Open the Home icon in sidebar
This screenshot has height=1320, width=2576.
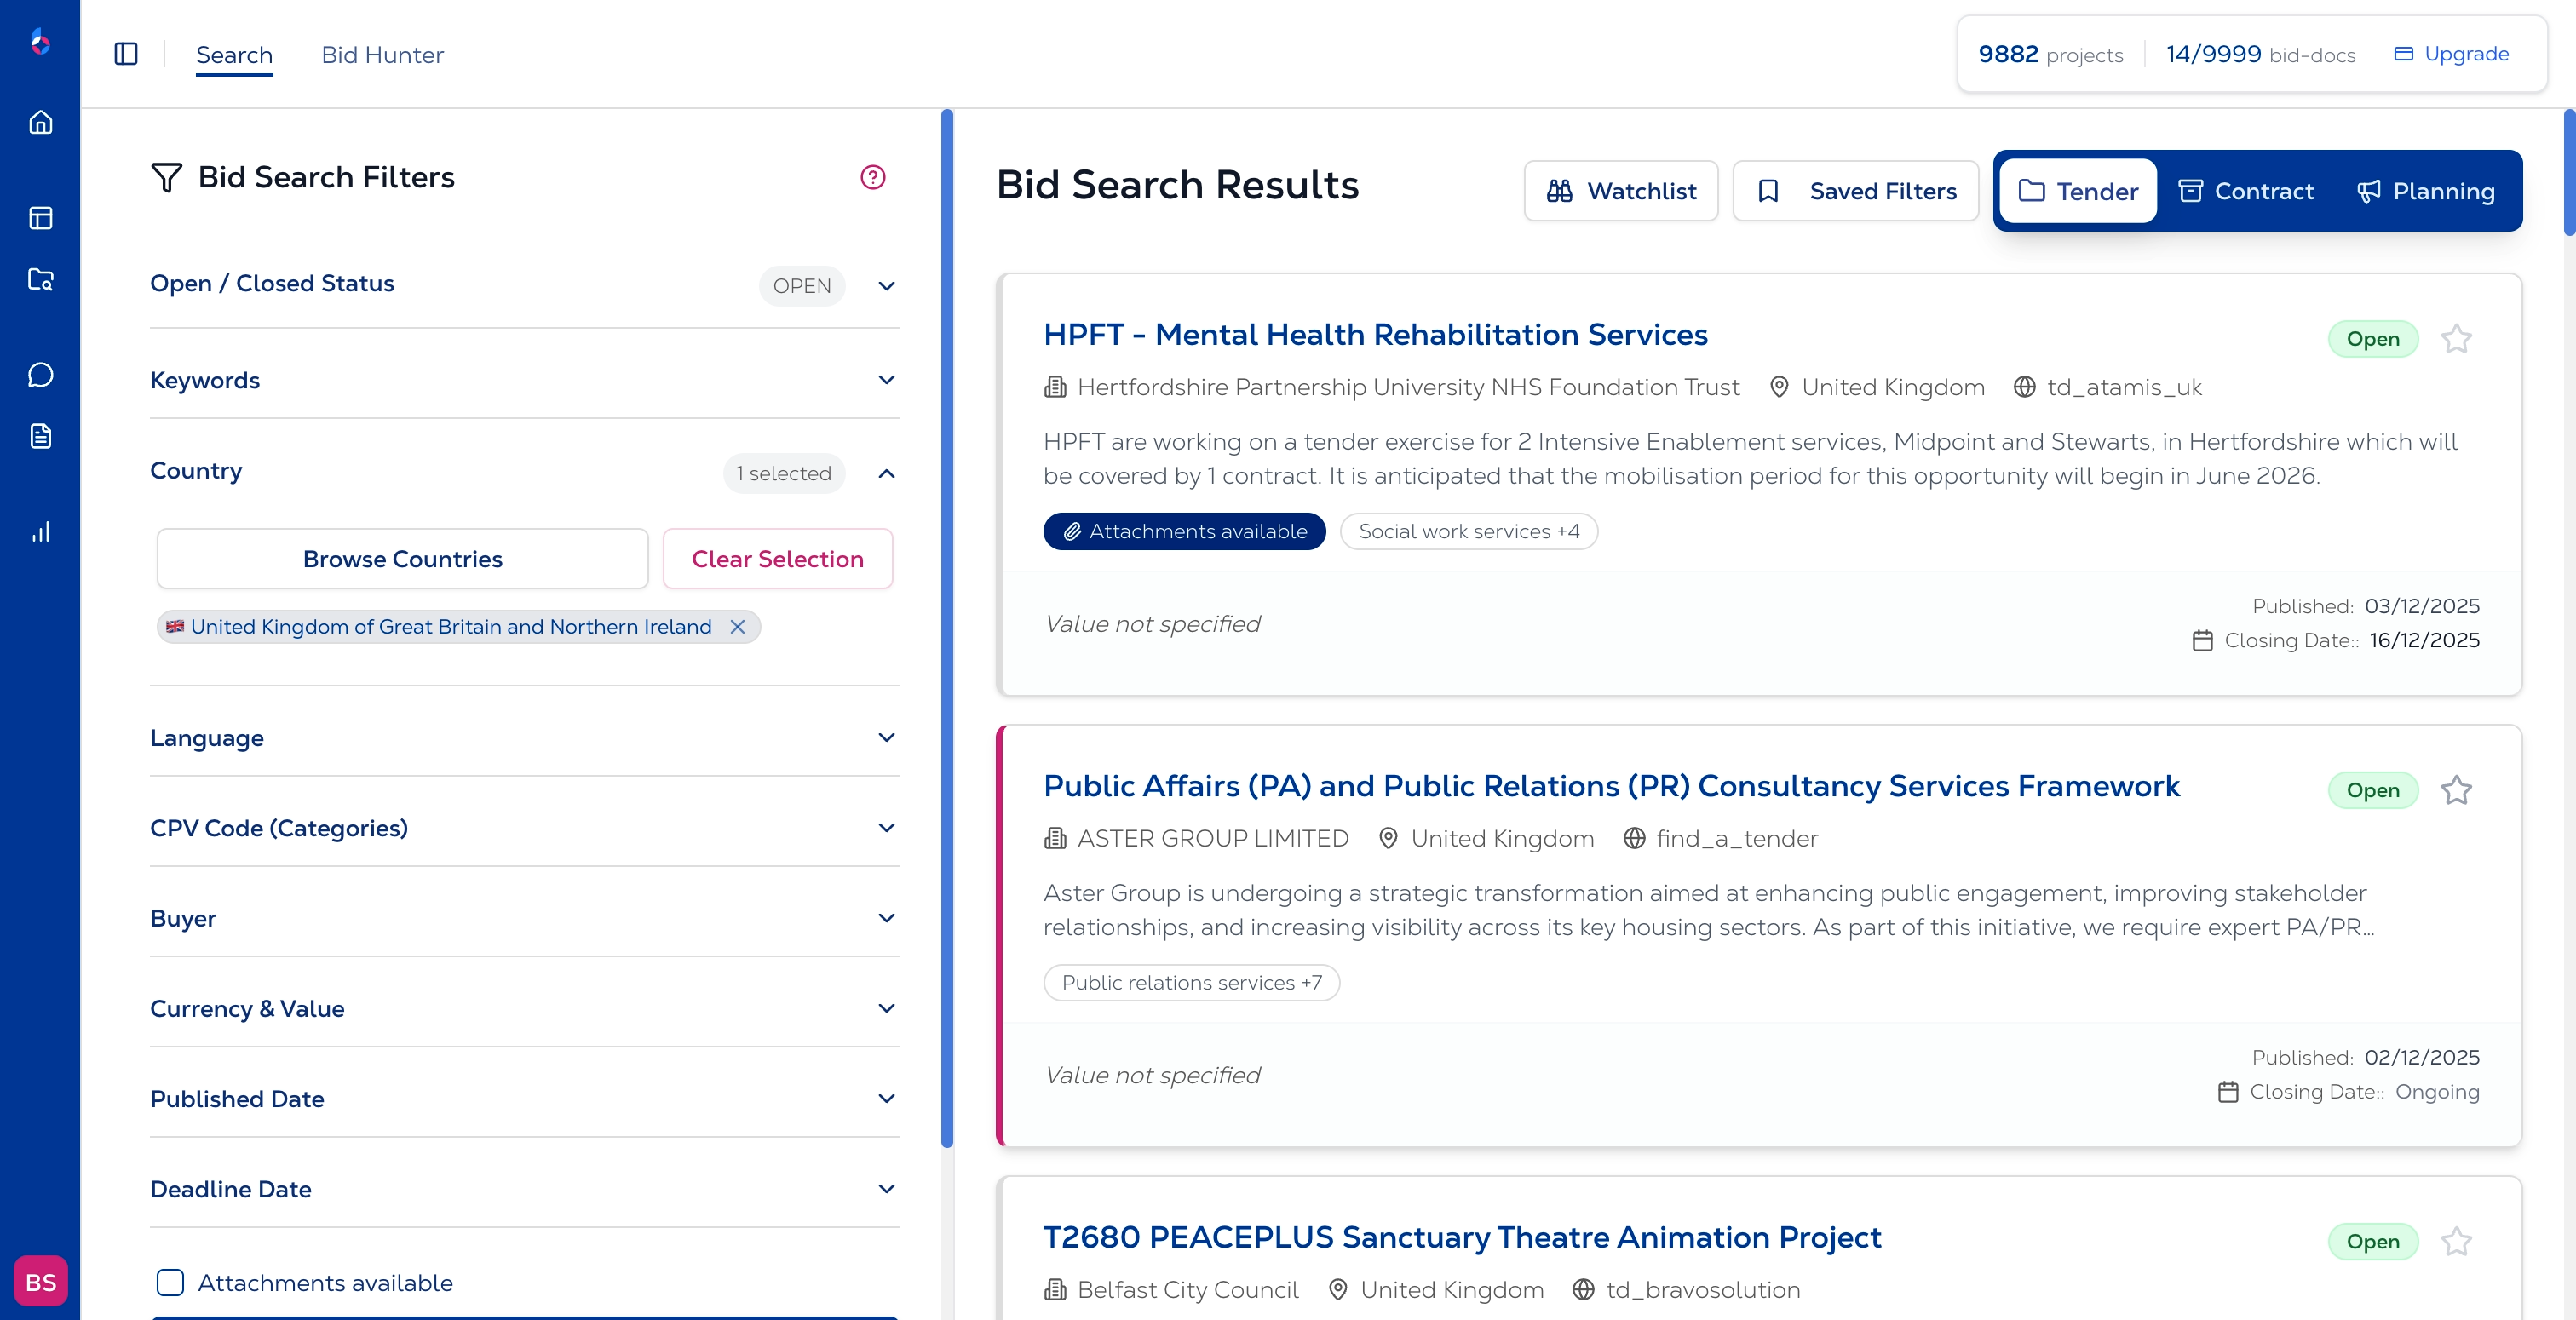point(41,122)
